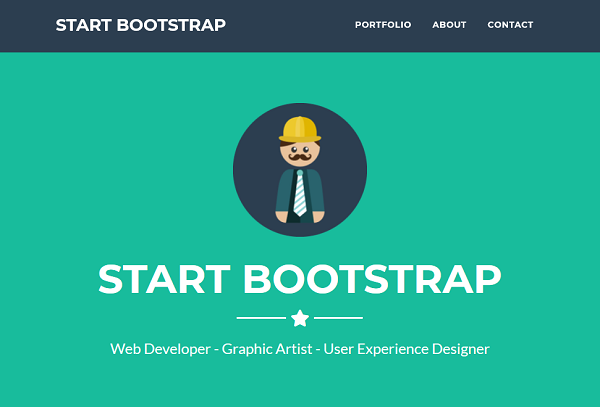Click the hard-hat avatar illustration
Screen dimensions: 600x407
pyautogui.click(x=300, y=170)
